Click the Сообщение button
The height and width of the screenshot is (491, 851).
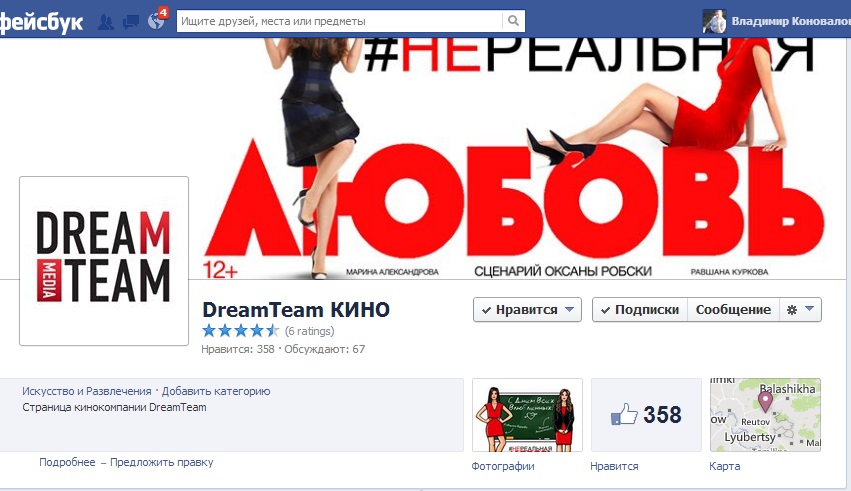(x=733, y=310)
